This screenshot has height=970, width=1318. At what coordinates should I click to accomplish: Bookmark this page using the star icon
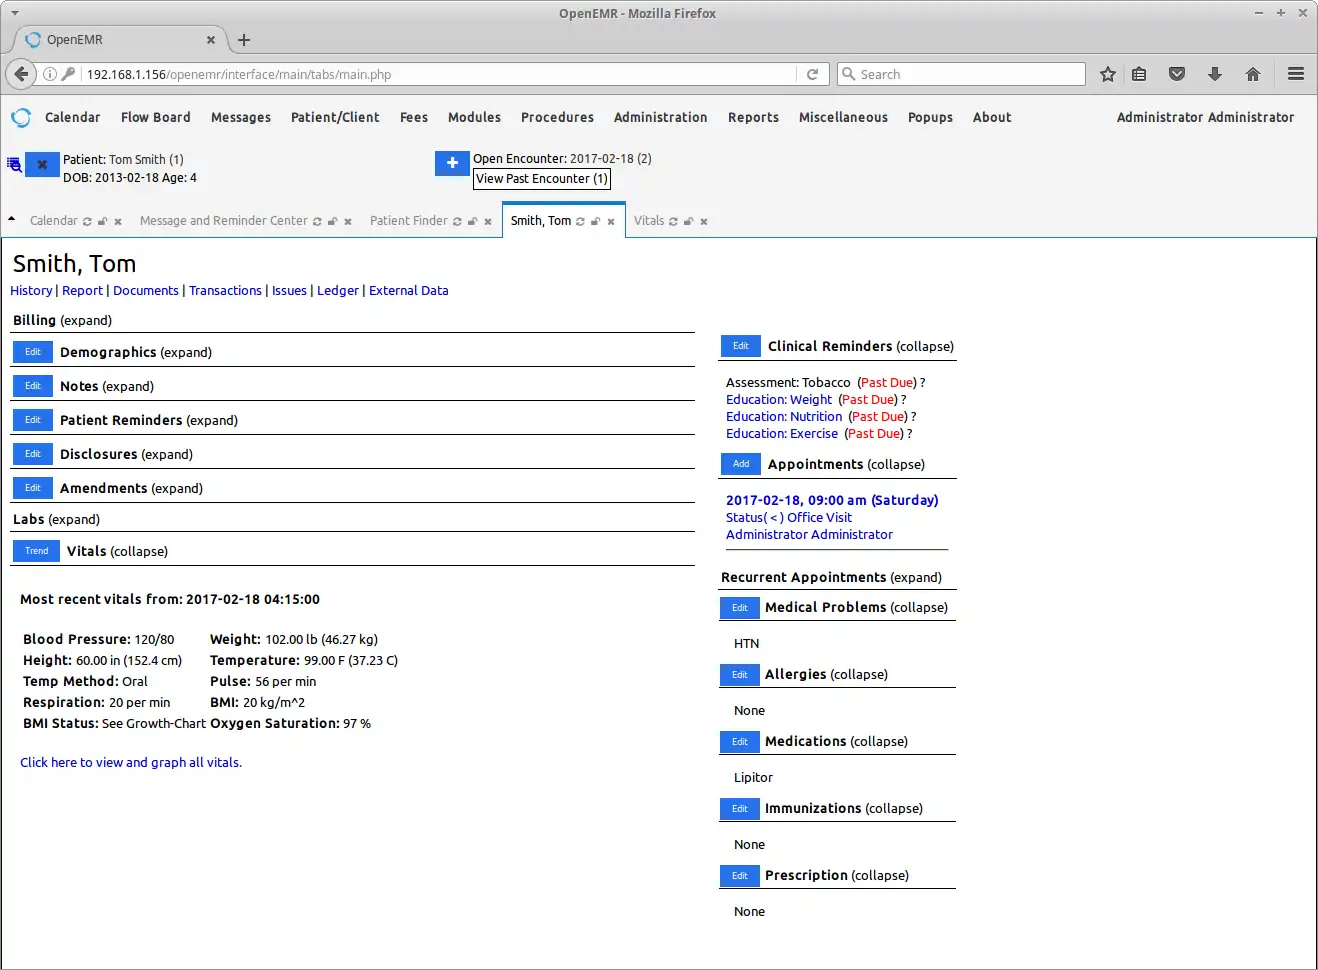coord(1107,73)
